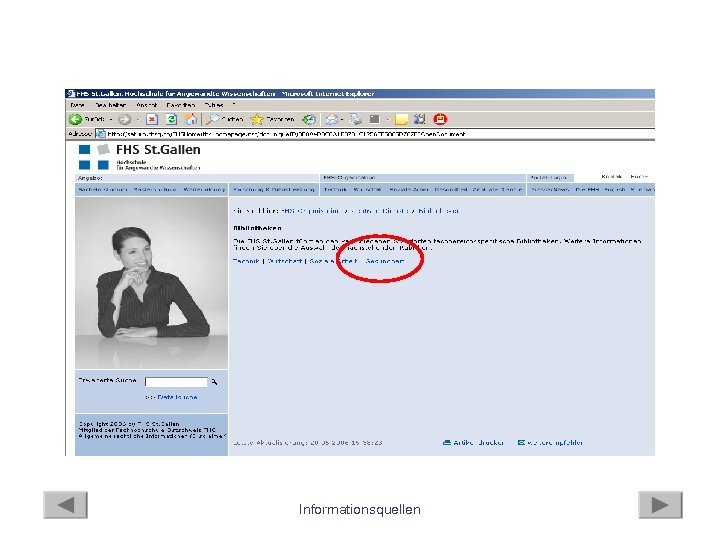The width and height of the screenshot is (720, 540).
Task: Open the Extras menu
Action: [214, 105]
